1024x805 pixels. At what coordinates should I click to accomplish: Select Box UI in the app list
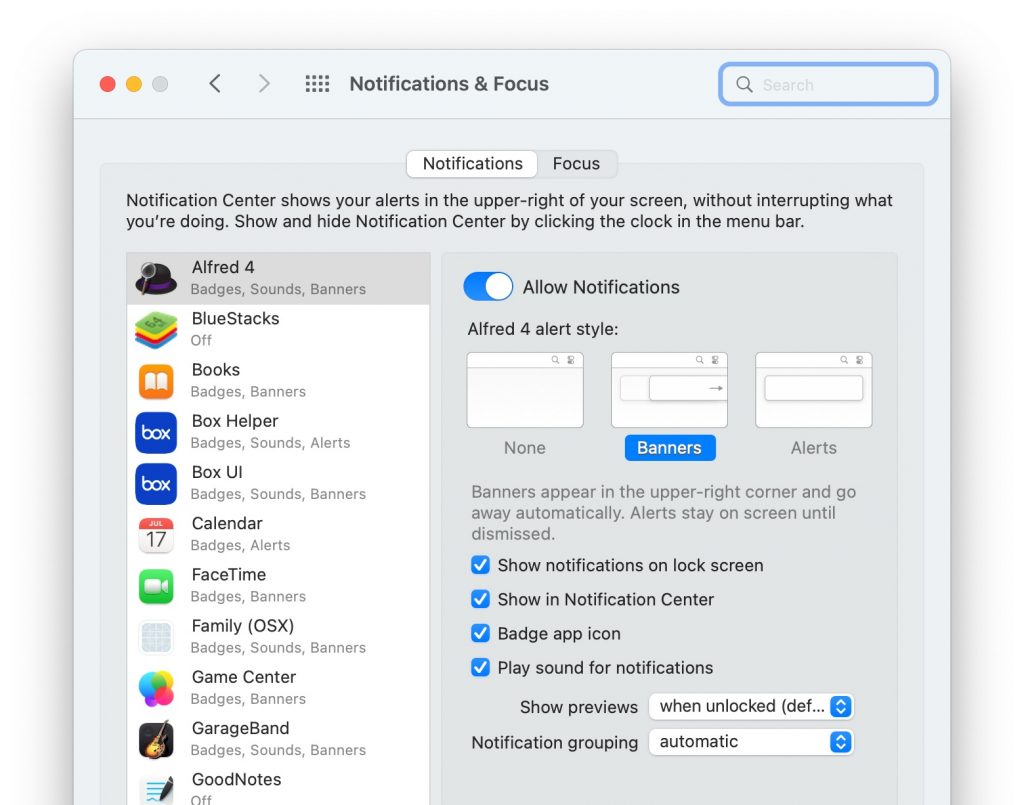(x=278, y=484)
